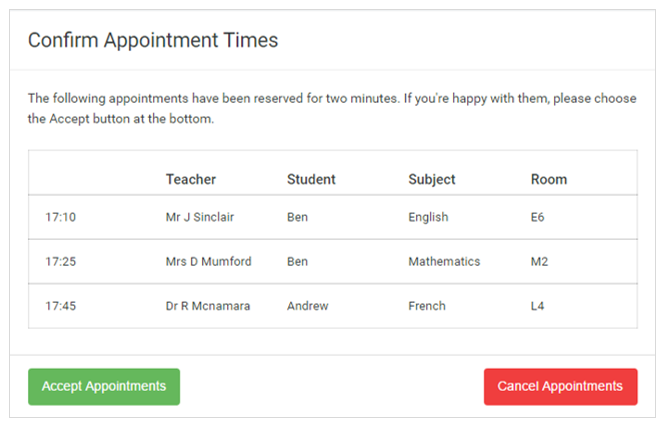
Task: Select the 17:25 appointment time
Action: coord(60,262)
